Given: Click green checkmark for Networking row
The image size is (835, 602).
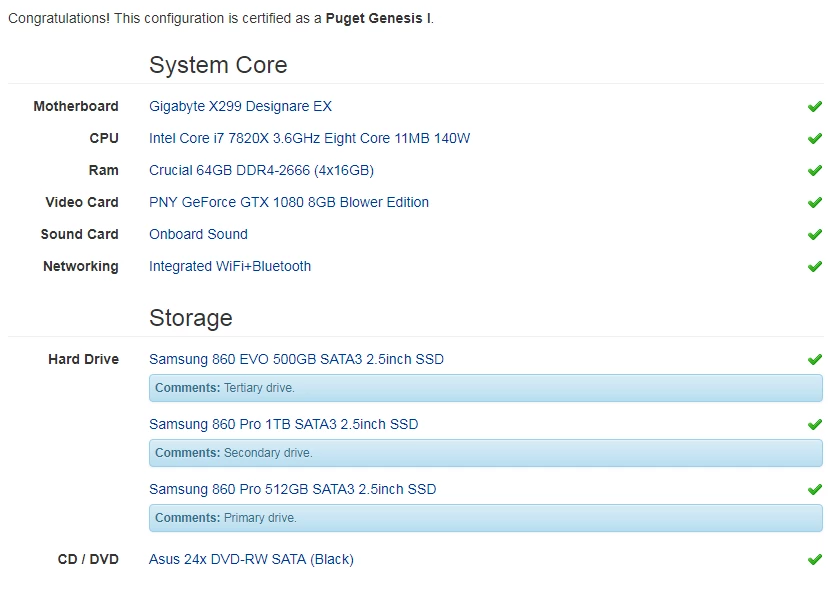Looking at the screenshot, I should click(x=815, y=266).
